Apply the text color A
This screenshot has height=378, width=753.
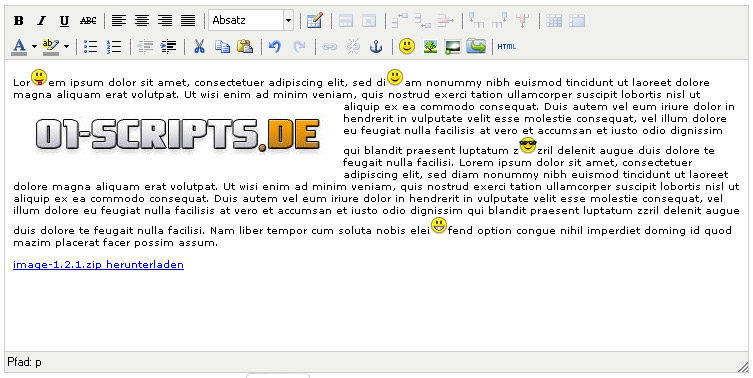pos(19,47)
